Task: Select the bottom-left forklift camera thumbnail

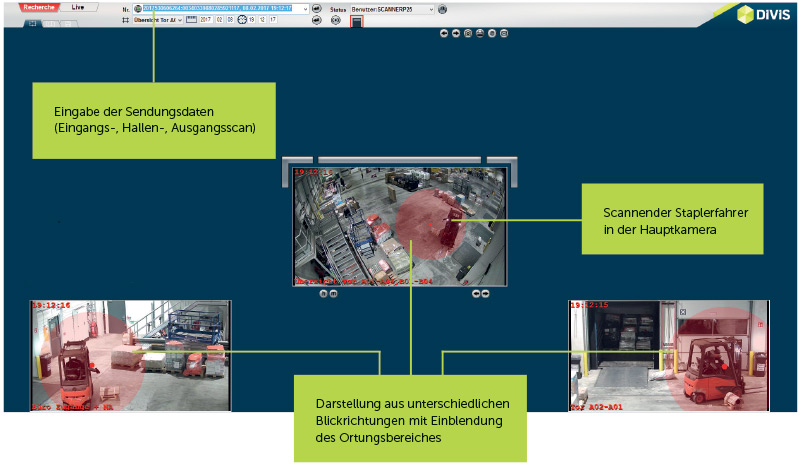Action: click(130, 356)
